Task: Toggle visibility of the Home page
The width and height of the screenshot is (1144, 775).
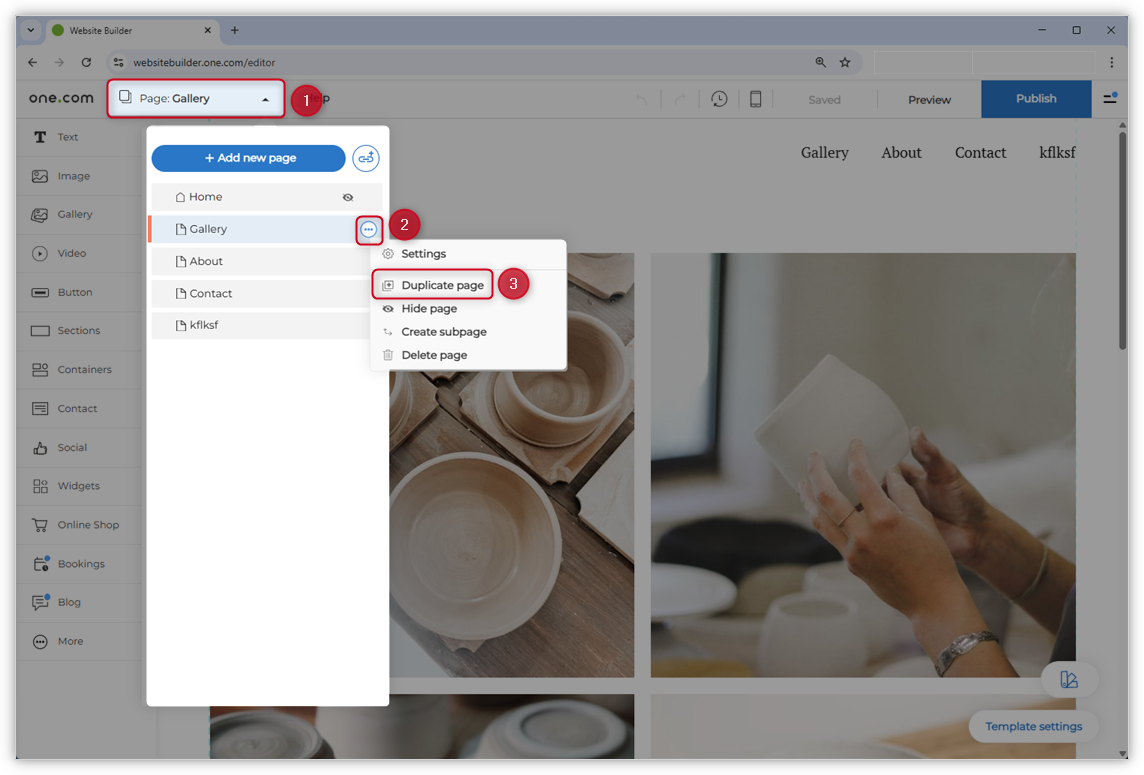Action: pos(348,197)
